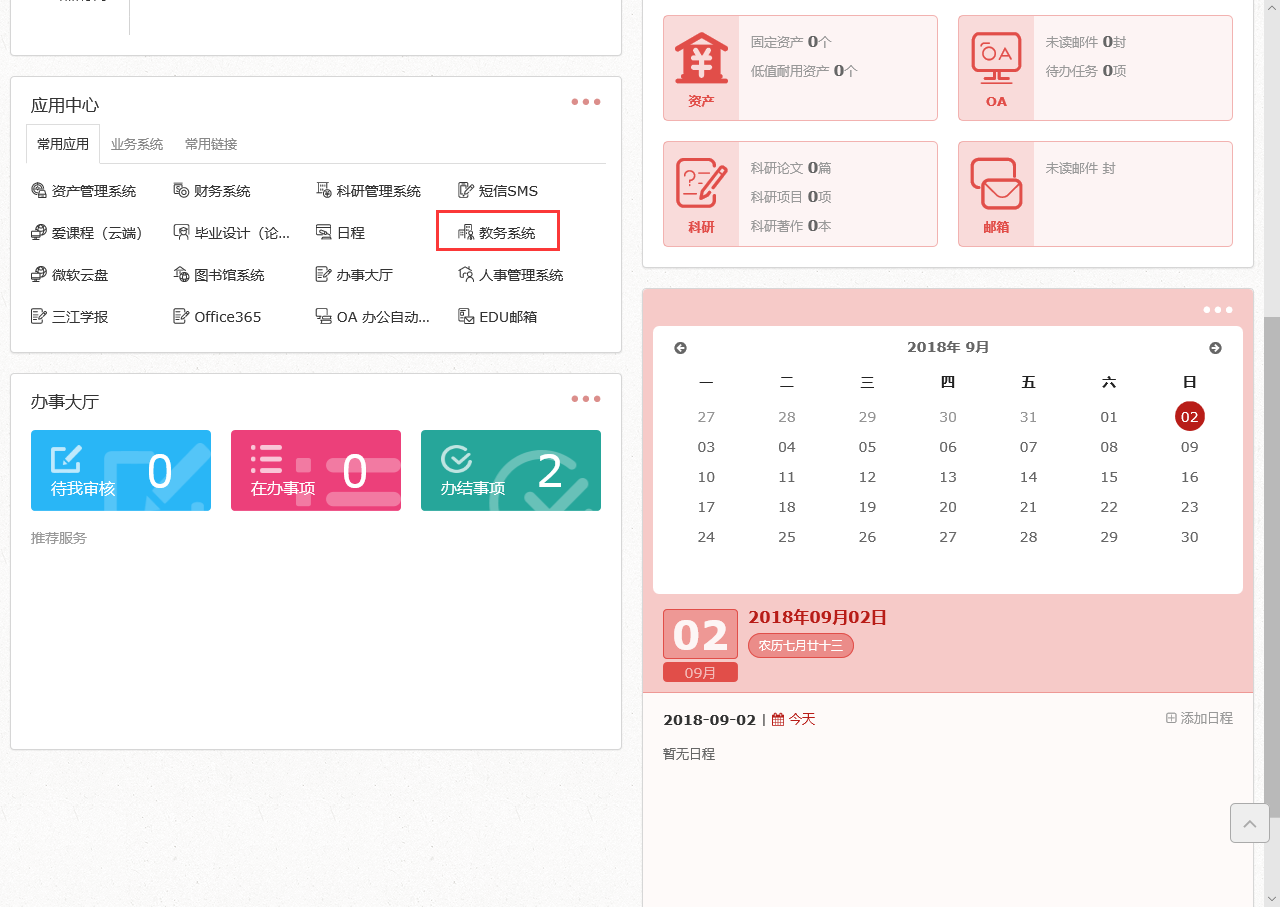Image resolution: width=1280 pixels, height=907 pixels.
Task: Open the 办结事项 completed items card
Action: tap(510, 470)
